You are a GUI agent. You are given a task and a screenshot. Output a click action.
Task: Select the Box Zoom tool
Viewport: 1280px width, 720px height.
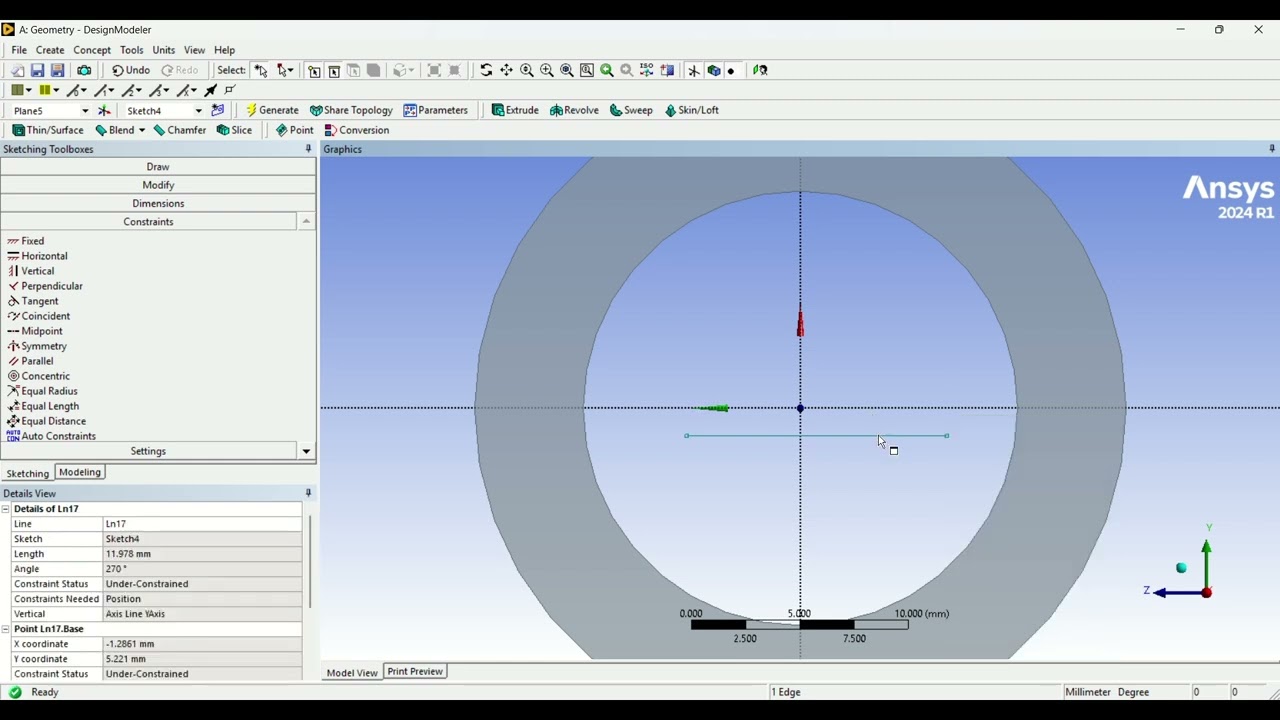tap(546, 70)
